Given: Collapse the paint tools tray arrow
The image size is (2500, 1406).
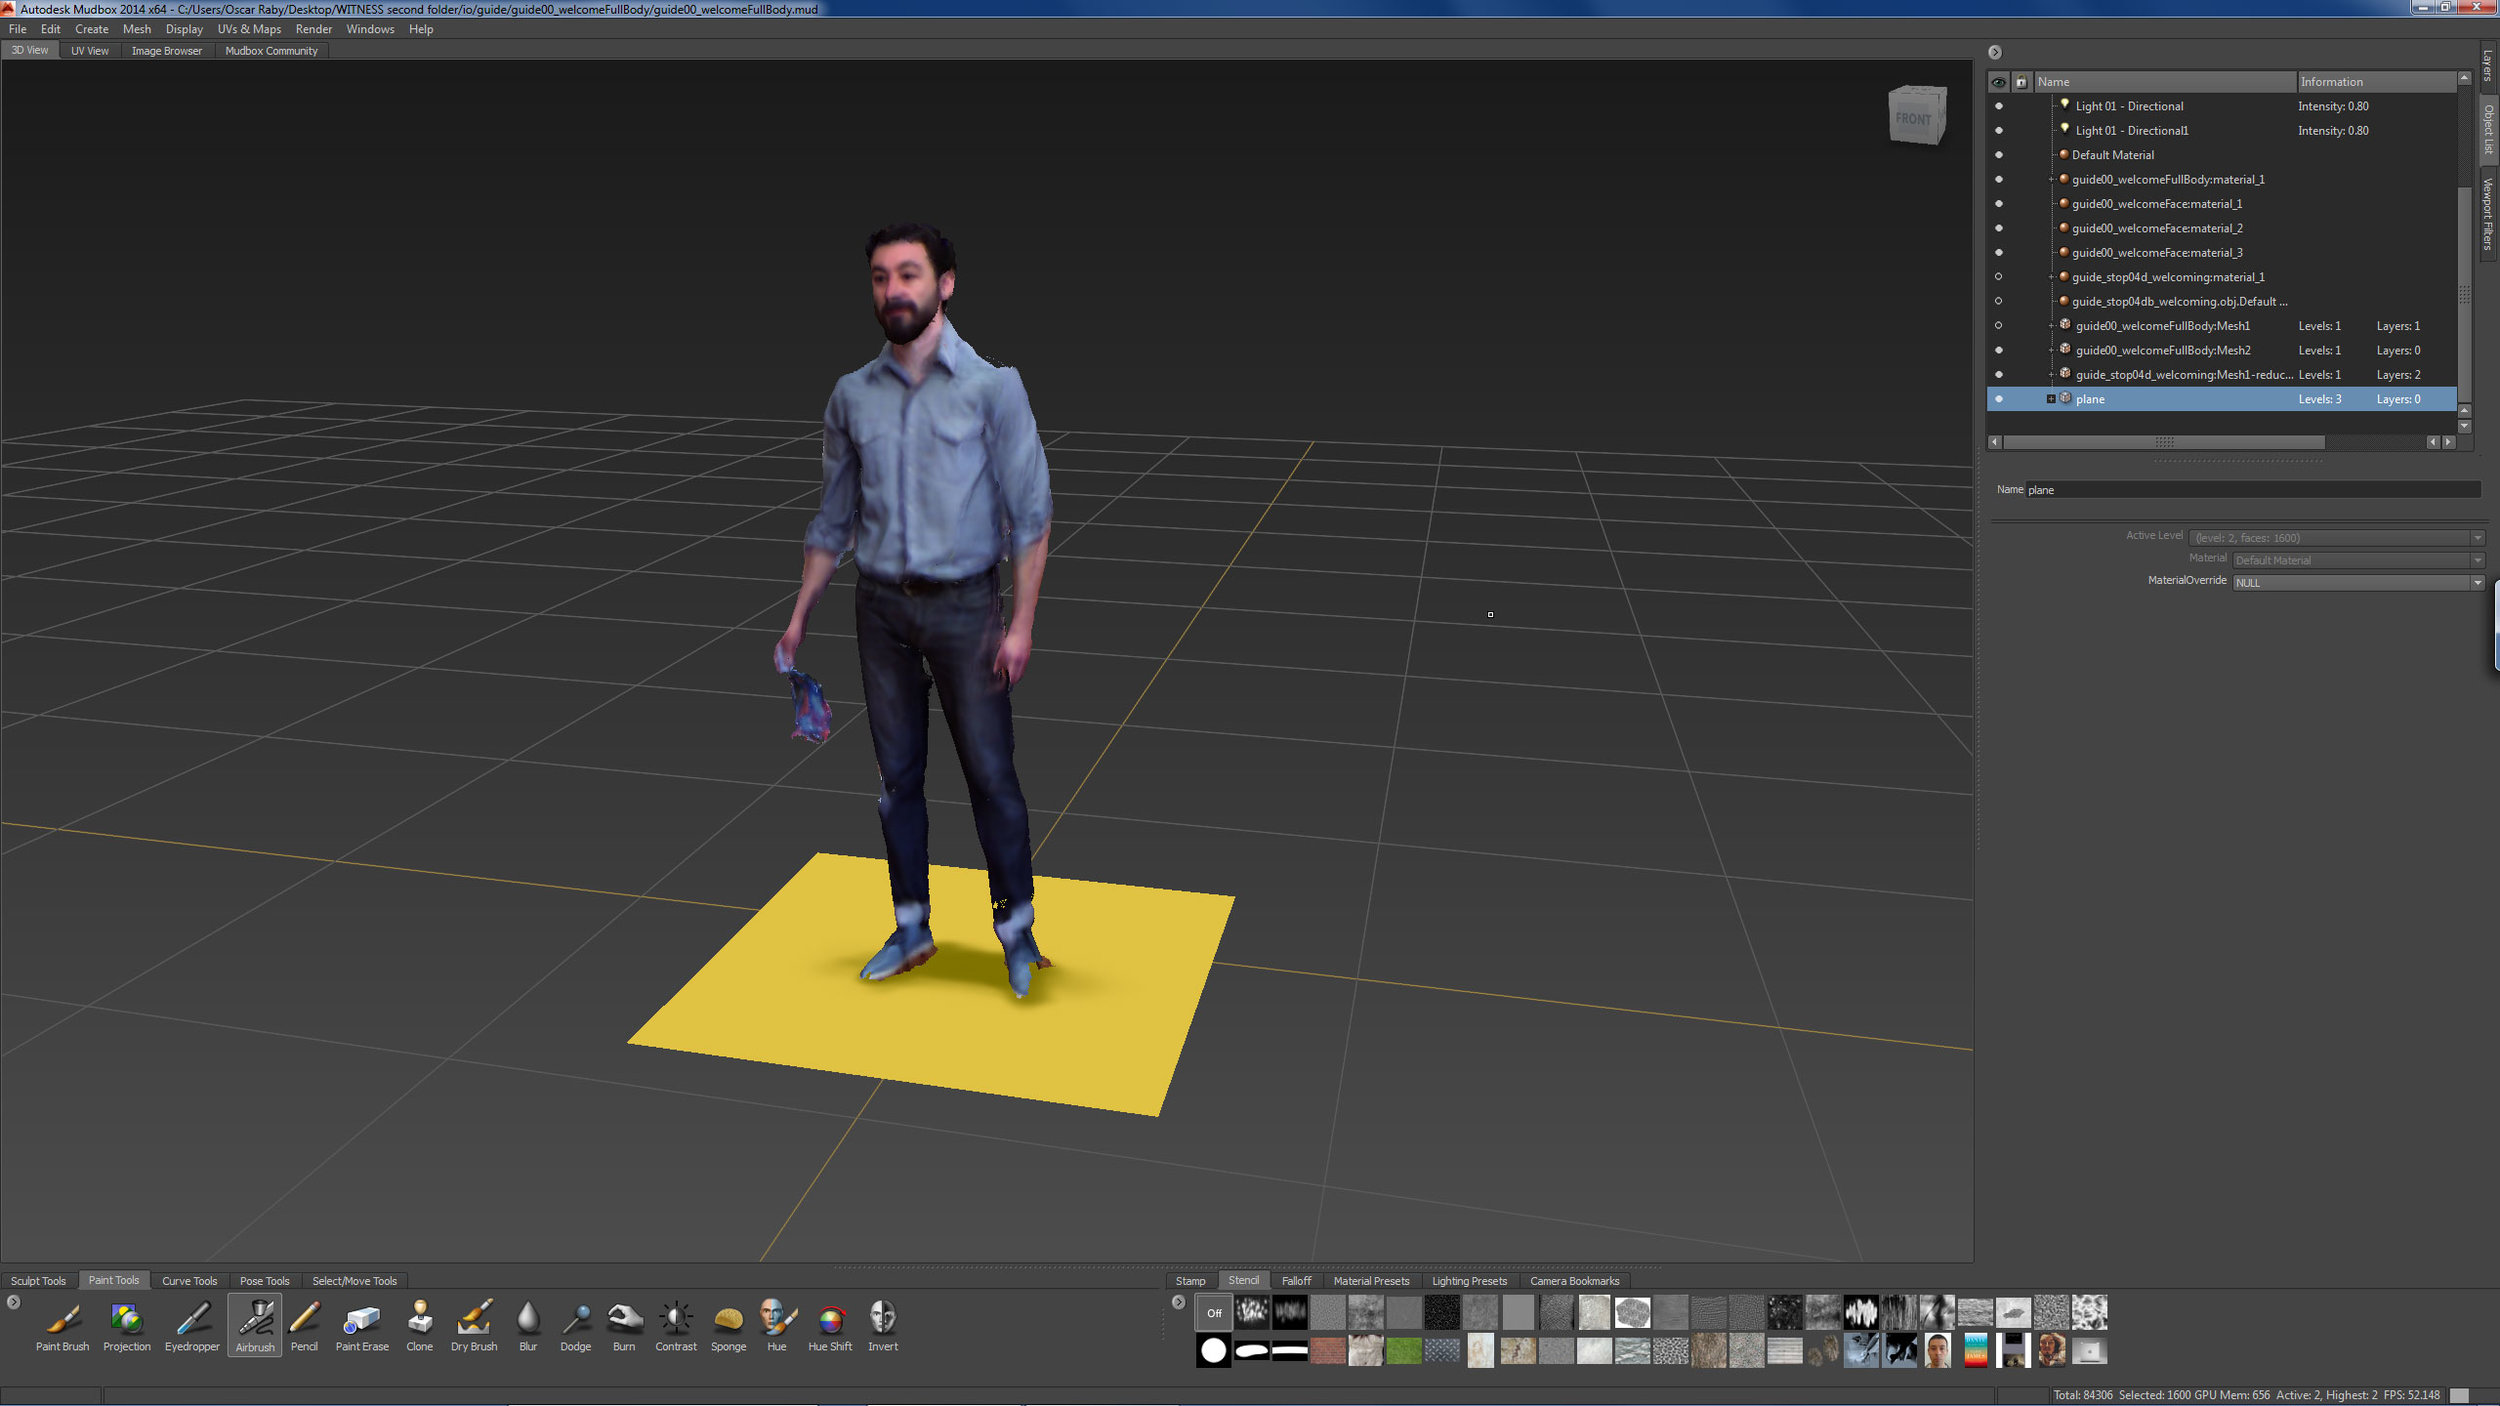Looking at the screenshot, I should point(13,1302).
